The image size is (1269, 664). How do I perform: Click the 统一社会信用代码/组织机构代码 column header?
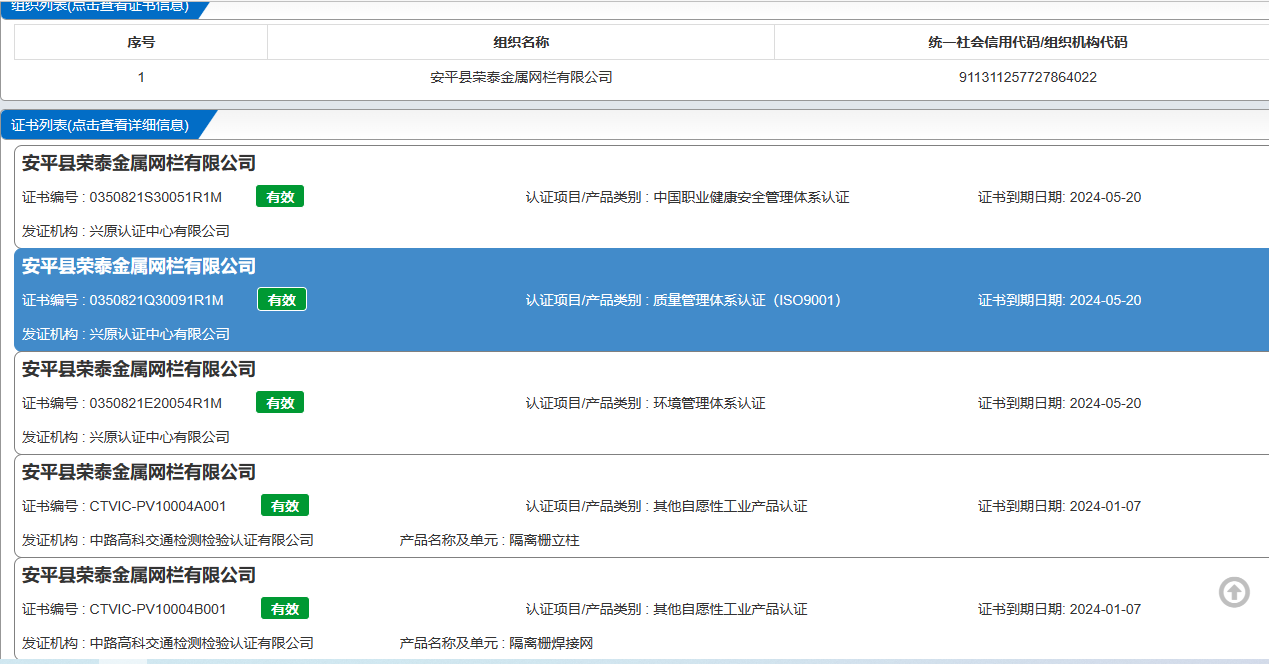(x=1027, y=42)
